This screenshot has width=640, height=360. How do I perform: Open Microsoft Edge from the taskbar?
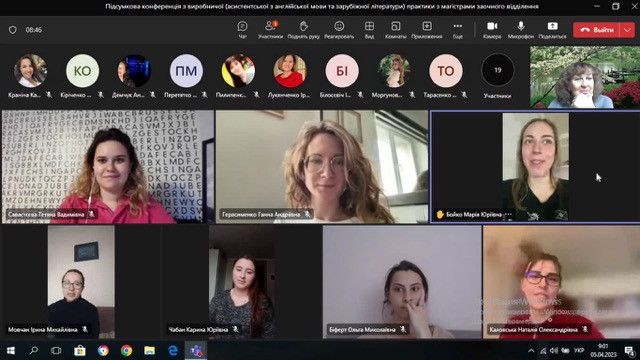pos(173,351)
